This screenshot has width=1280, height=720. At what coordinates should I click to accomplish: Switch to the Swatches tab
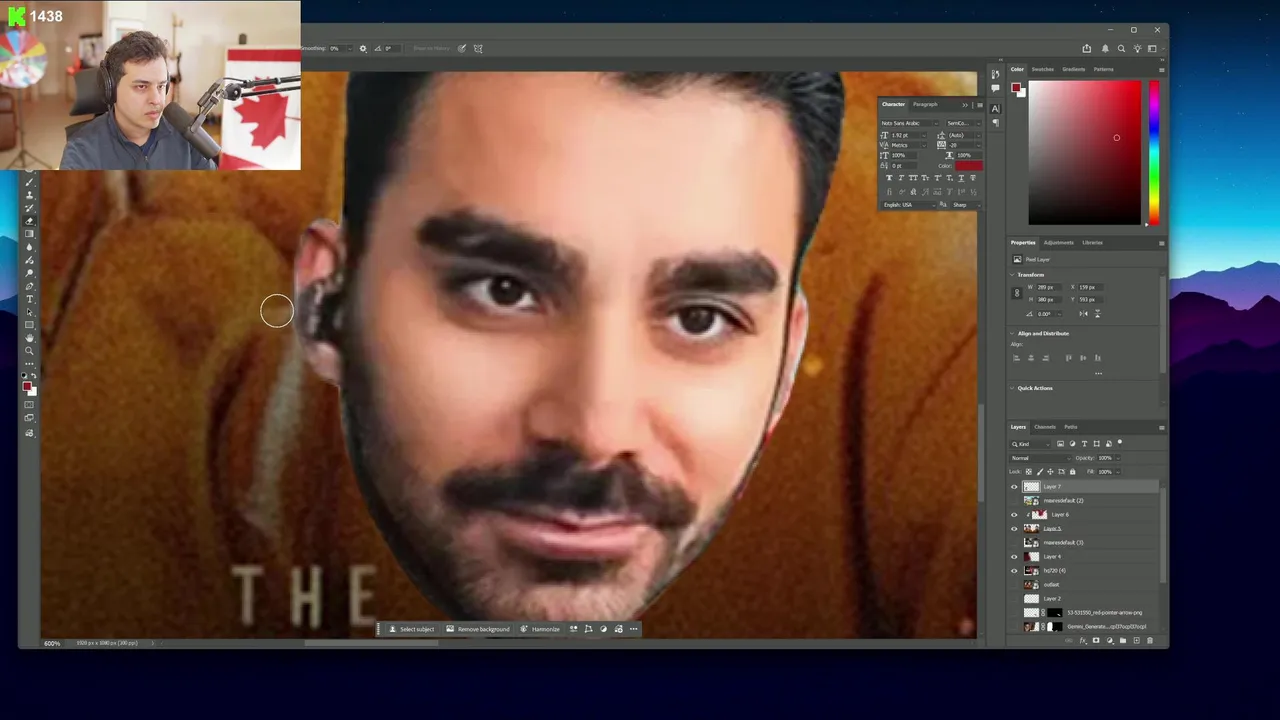click(1043, 69)
